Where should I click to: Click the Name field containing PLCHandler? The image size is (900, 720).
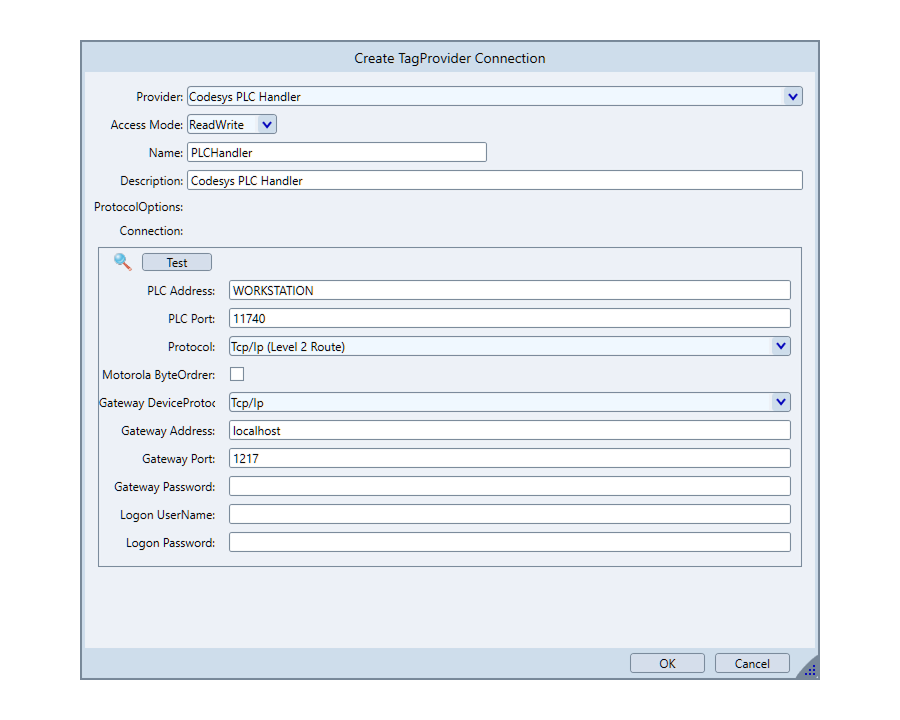click(336, 152)
